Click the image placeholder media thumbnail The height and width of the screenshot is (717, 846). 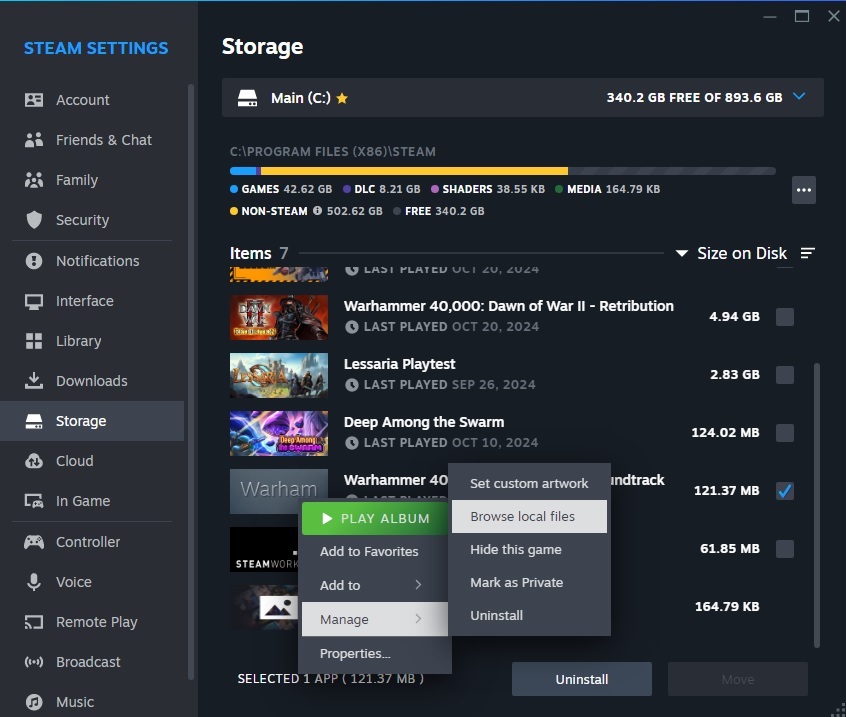(x=264, y=607)
